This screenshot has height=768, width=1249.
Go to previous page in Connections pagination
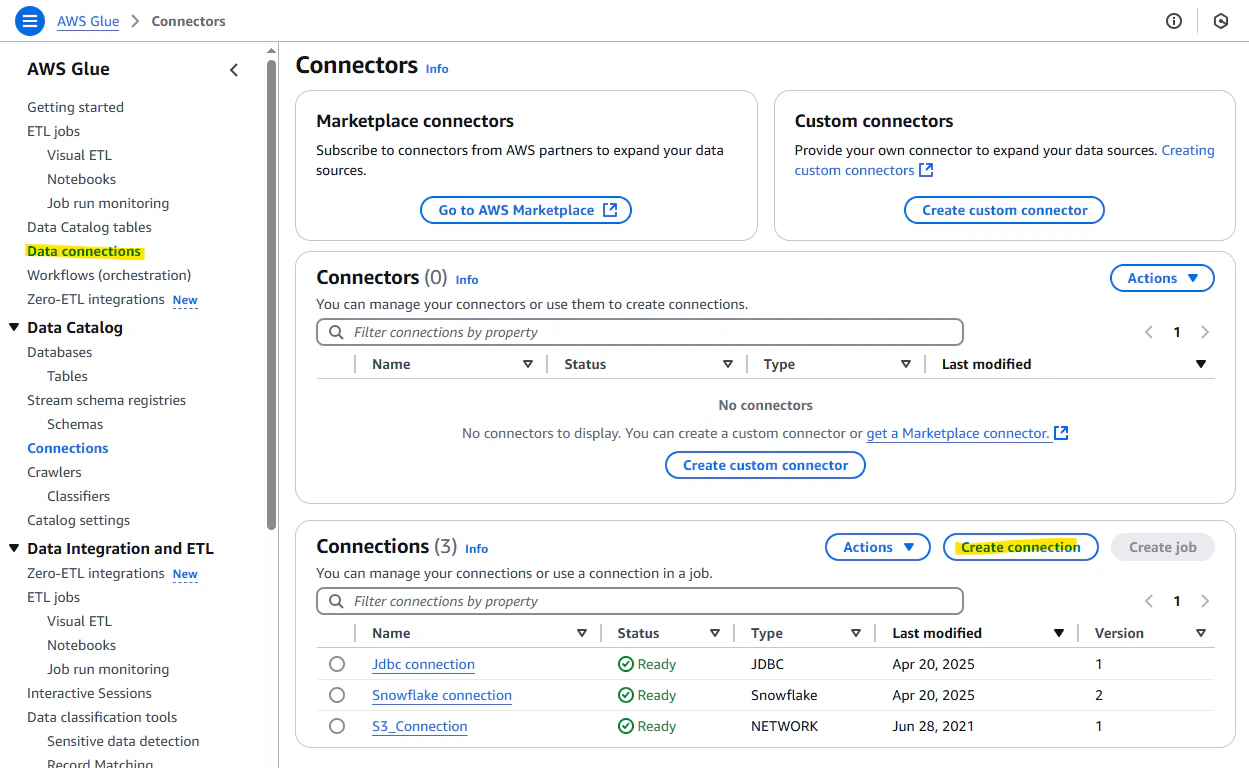[x=1149, y=601]
